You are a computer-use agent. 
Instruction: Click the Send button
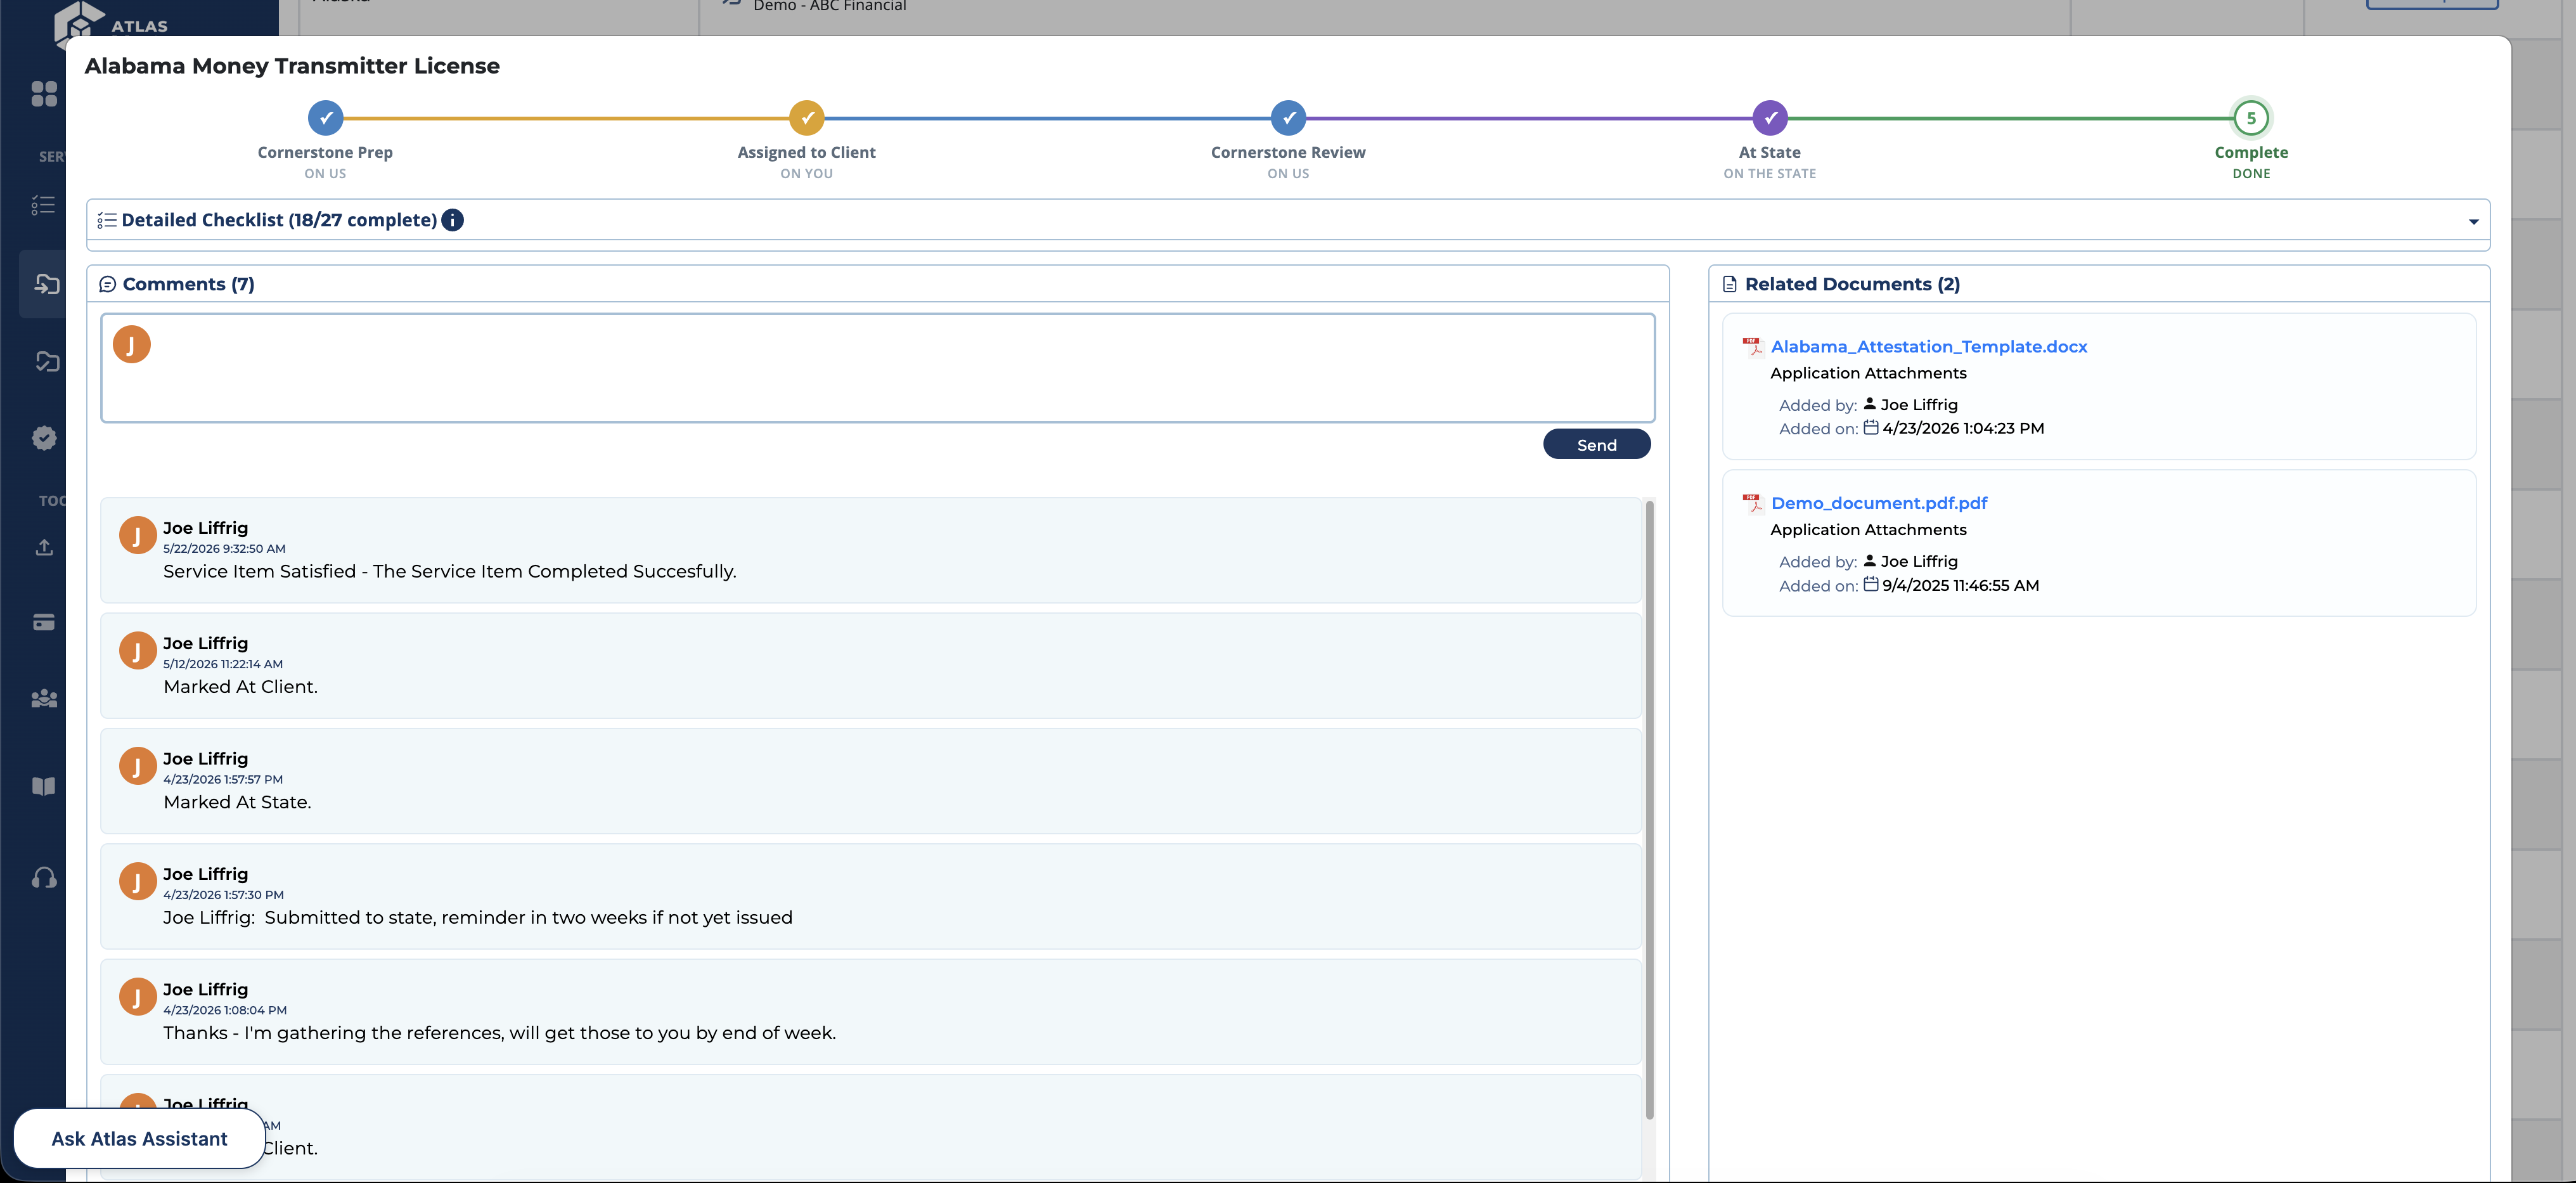[x=1597, y=445]
